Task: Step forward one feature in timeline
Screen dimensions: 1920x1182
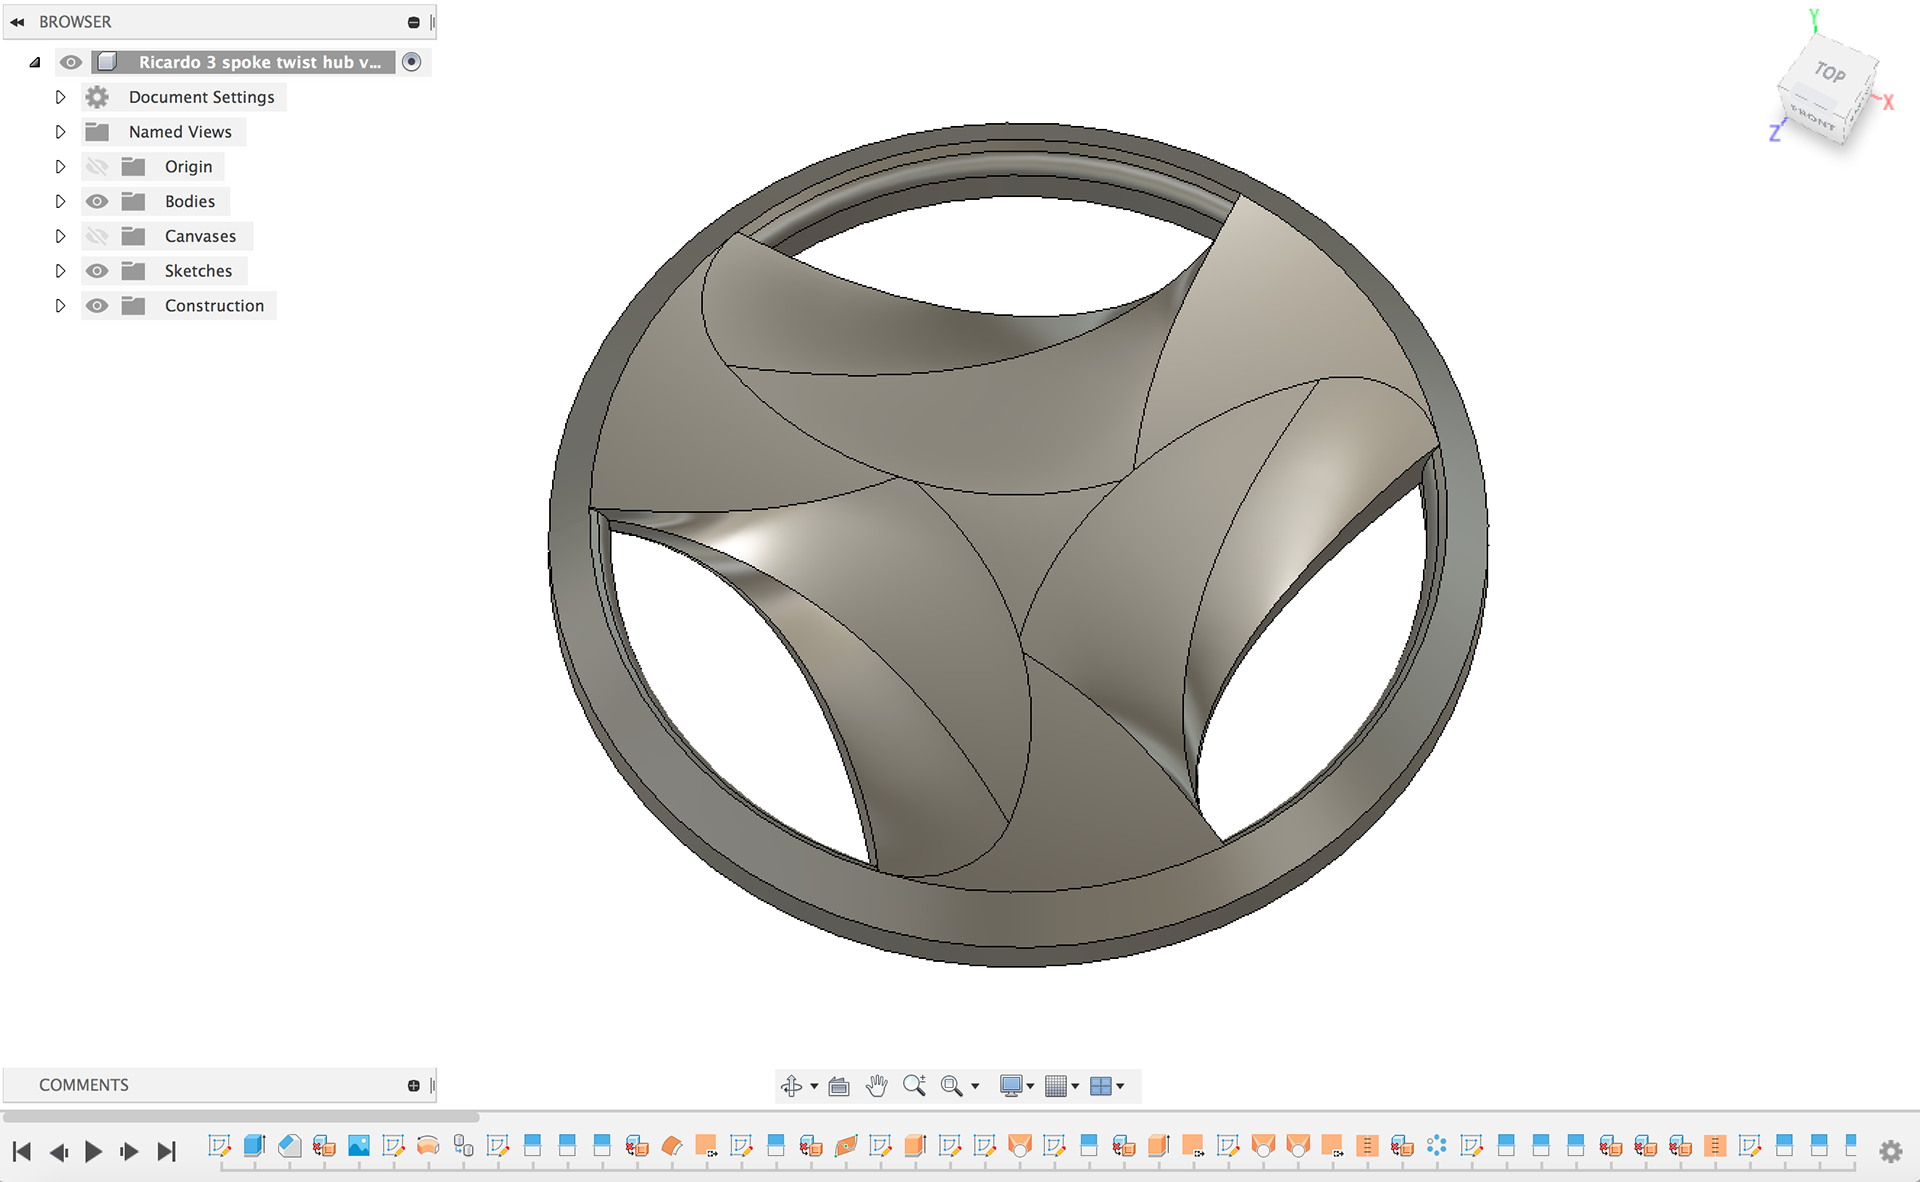Action: [x=129, y=1152]
